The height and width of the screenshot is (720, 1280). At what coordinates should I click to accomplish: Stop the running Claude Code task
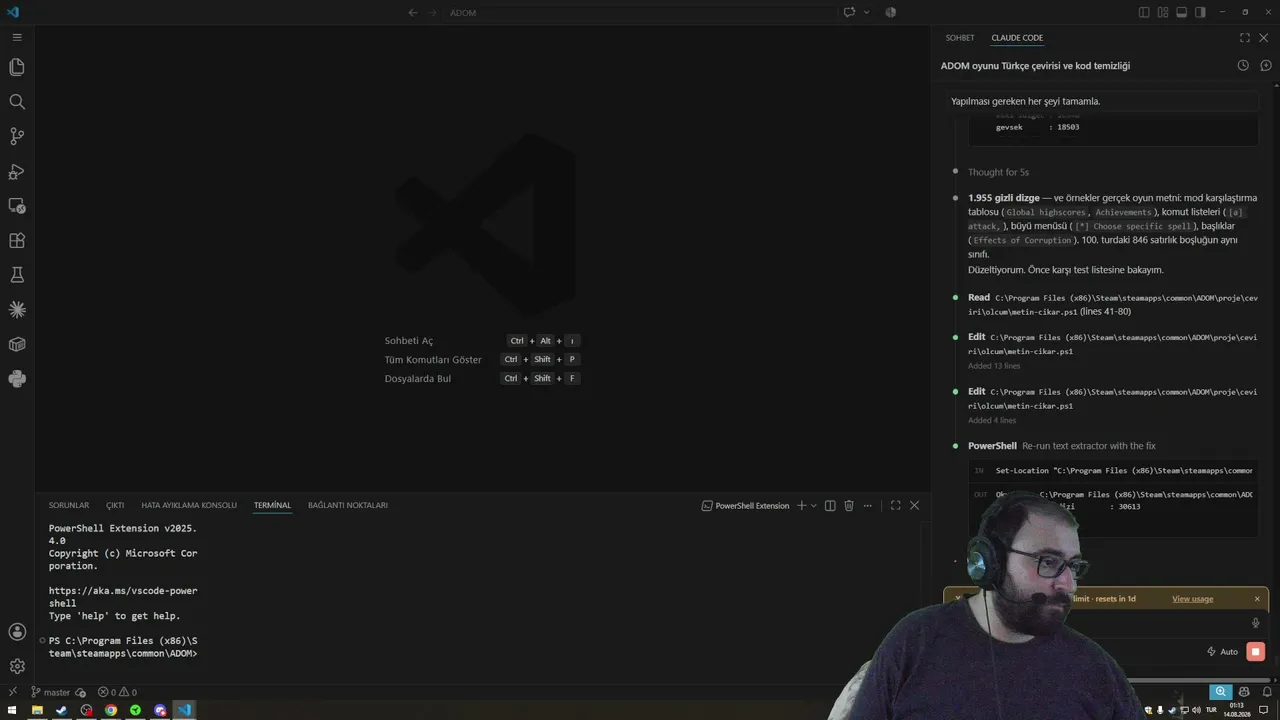1256,652
